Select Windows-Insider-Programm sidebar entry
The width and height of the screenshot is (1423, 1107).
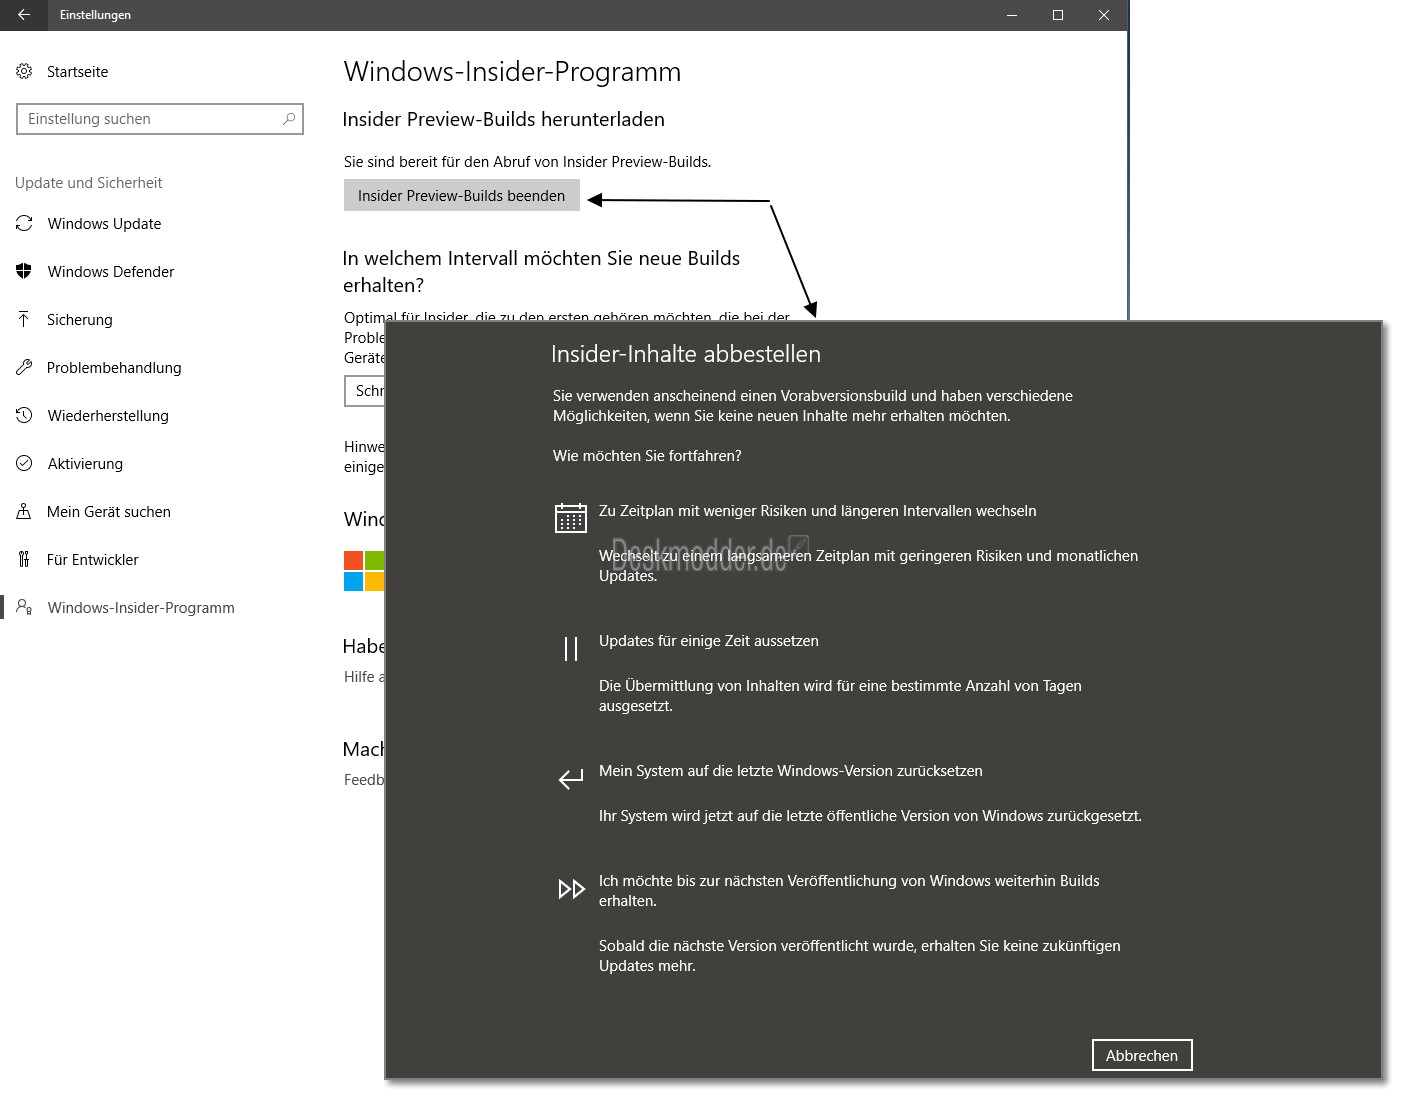pos(141,607)
